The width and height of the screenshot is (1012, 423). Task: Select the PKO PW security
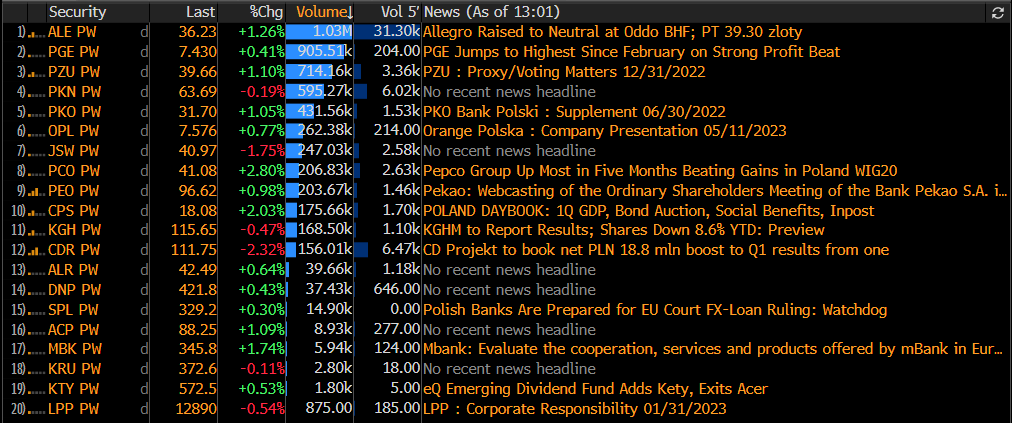click(x=74, y=112)
